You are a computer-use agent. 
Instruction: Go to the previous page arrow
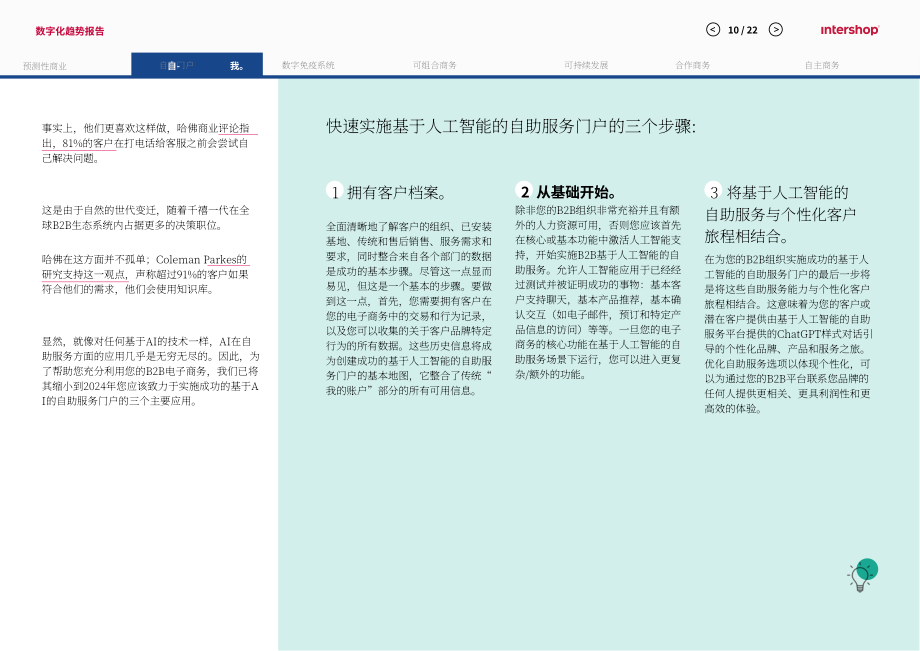713,29
